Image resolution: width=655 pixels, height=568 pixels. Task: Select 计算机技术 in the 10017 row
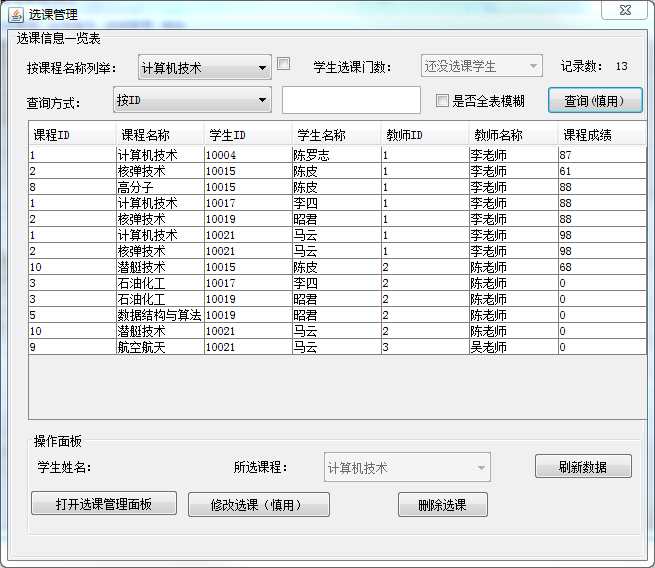click(x=160, y=203)
